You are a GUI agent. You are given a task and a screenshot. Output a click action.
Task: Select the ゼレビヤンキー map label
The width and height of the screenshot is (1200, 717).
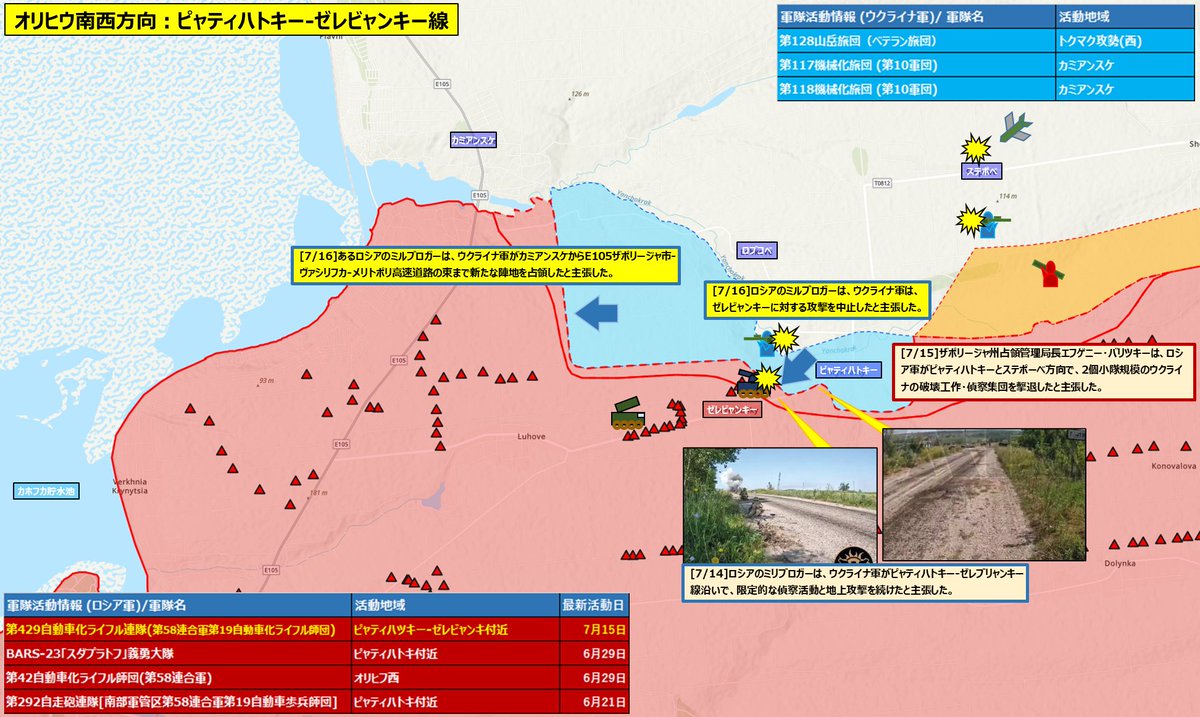[734, 410]
